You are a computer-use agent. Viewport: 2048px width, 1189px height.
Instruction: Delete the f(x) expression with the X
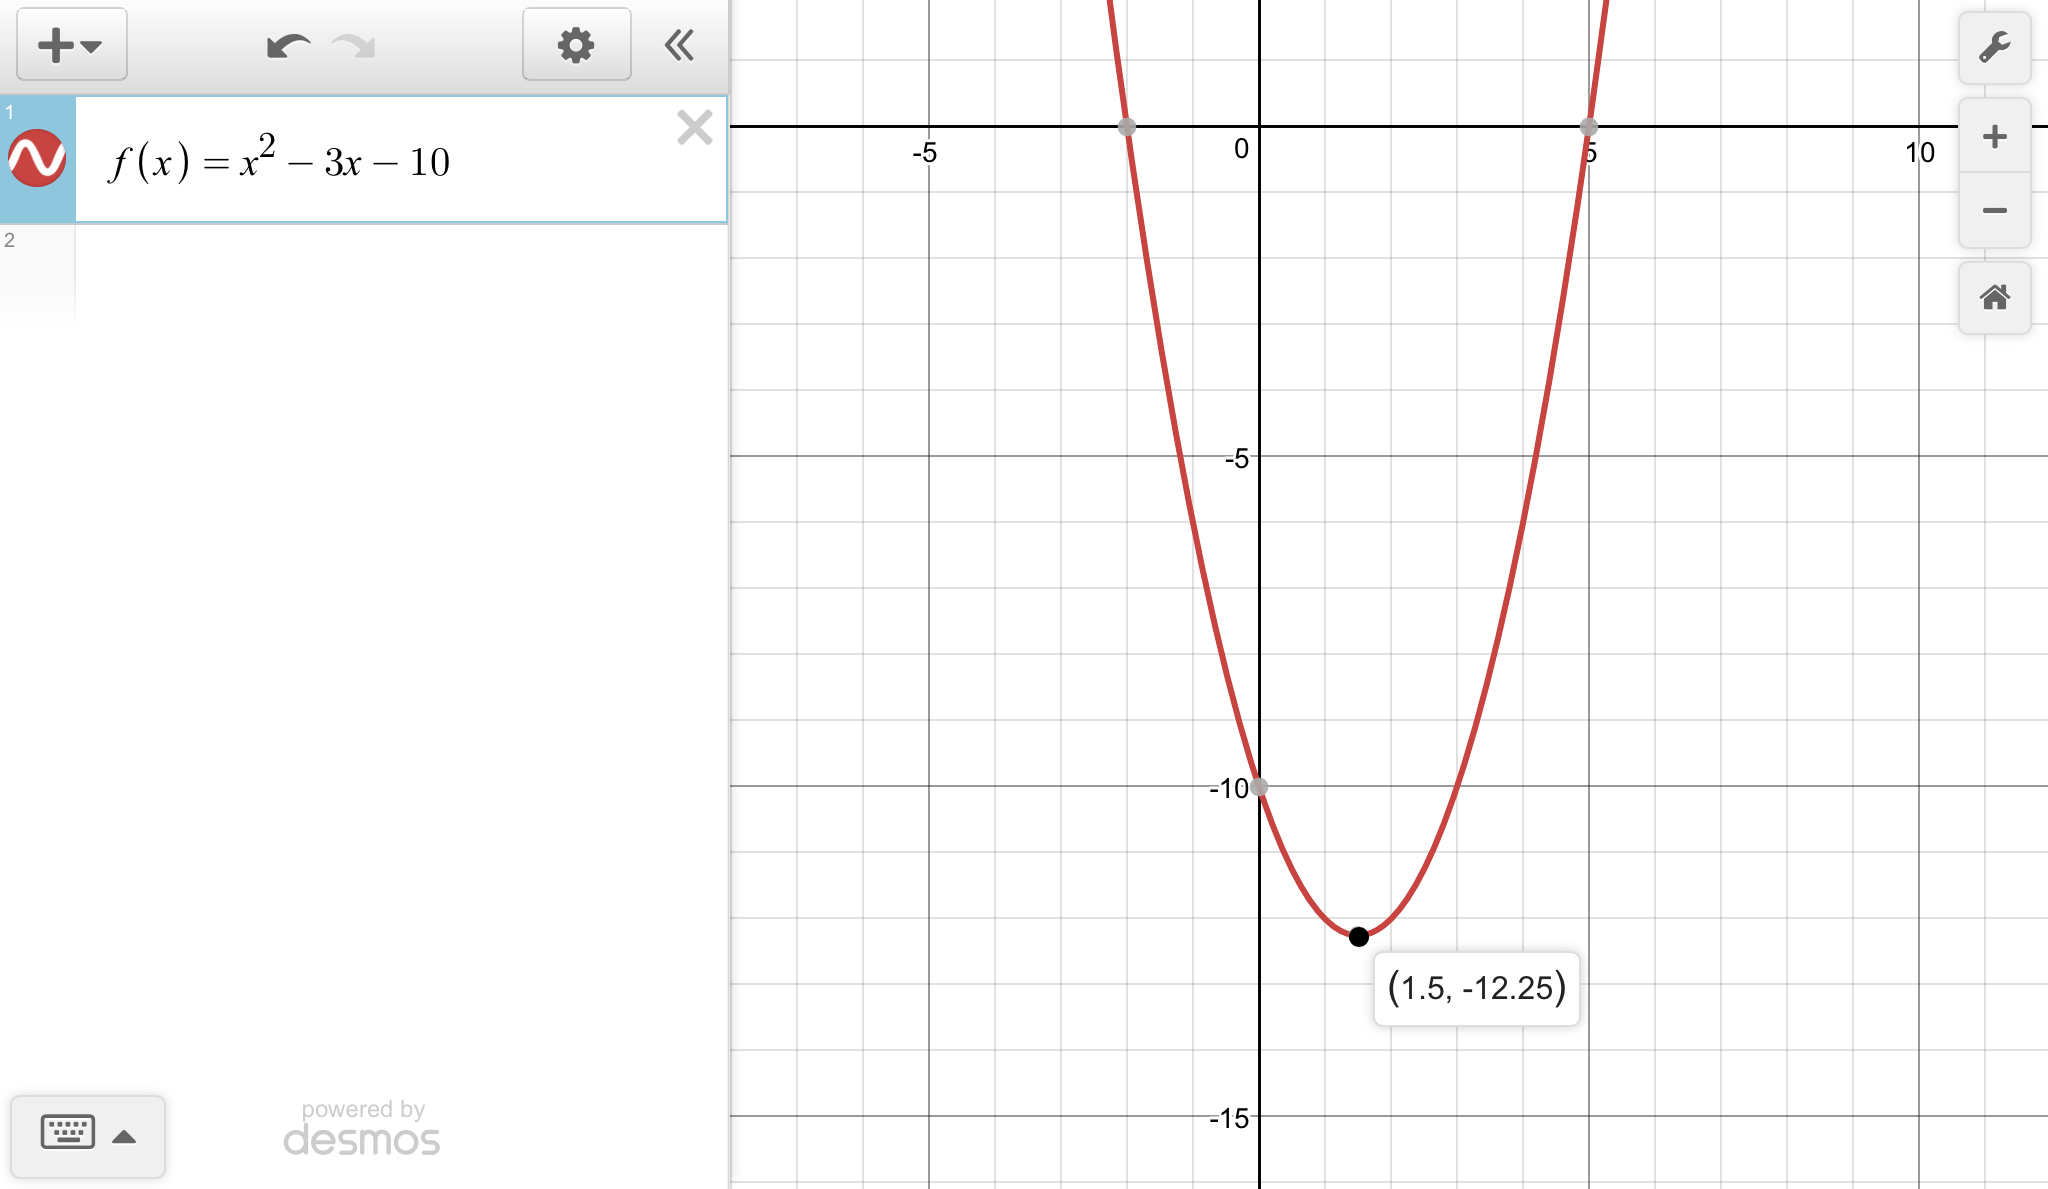(x=694, y=128)
